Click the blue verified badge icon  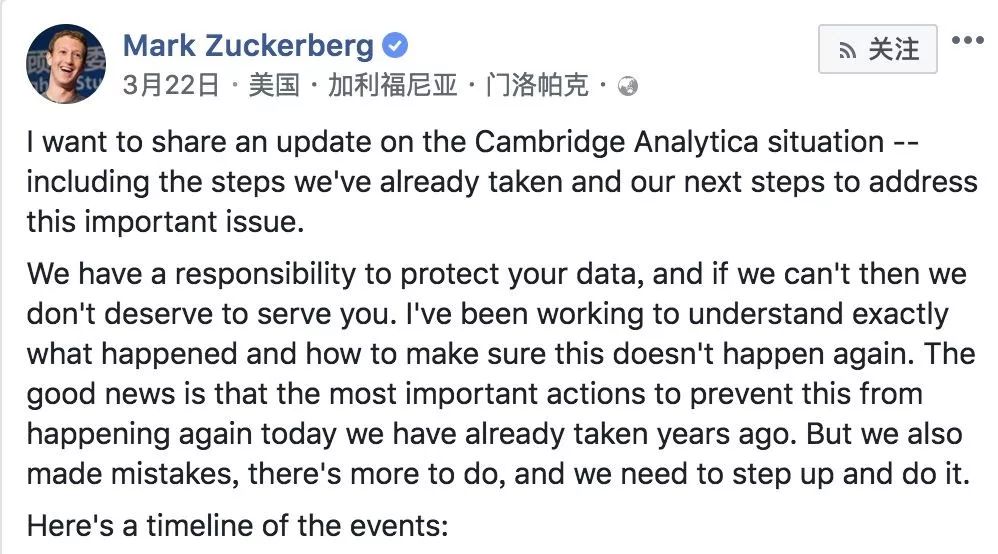click(396, 46)
